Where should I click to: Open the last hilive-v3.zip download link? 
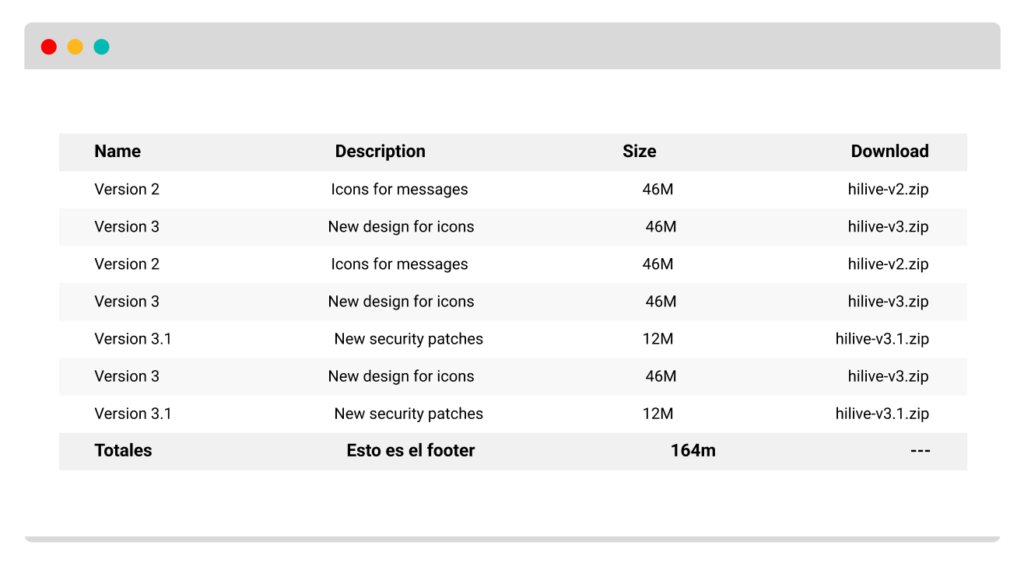[888, 376]
